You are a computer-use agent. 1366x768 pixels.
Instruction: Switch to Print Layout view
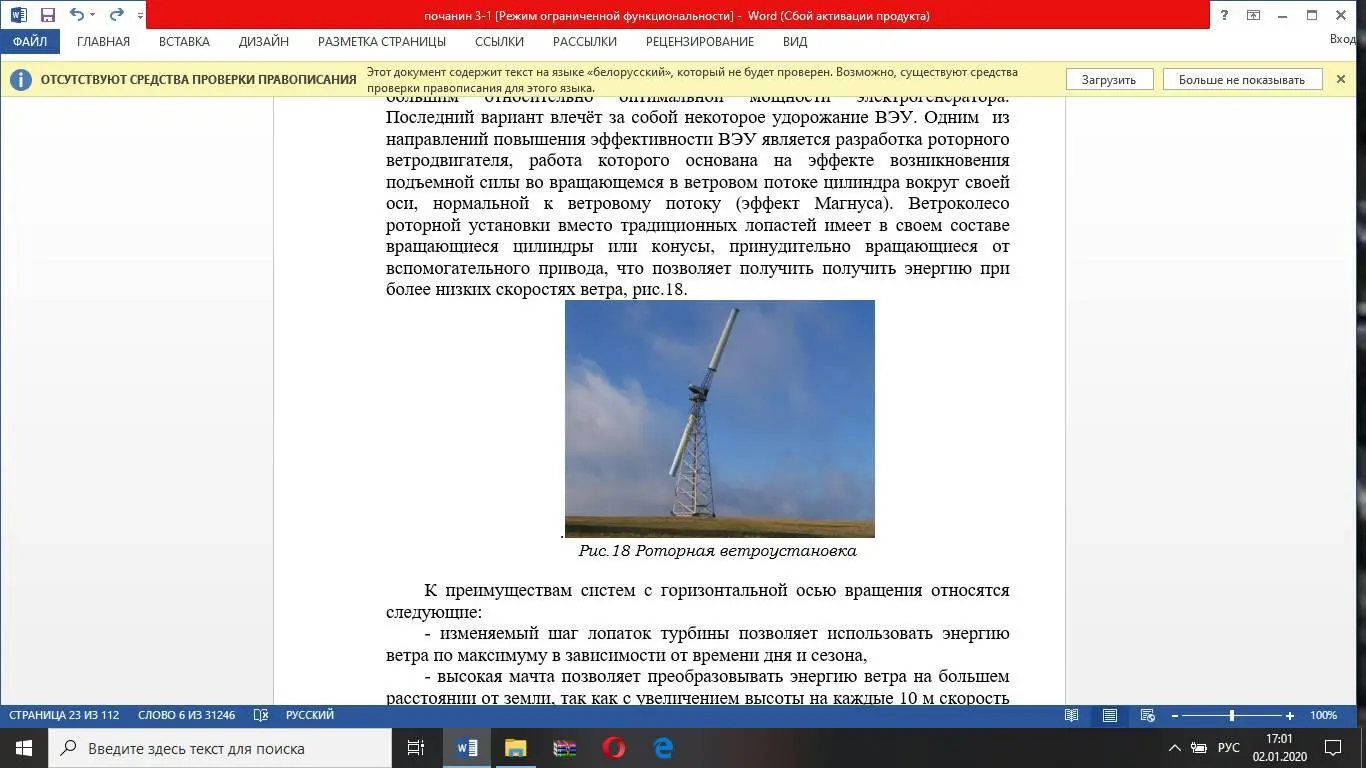click(x=1110, y=716)
